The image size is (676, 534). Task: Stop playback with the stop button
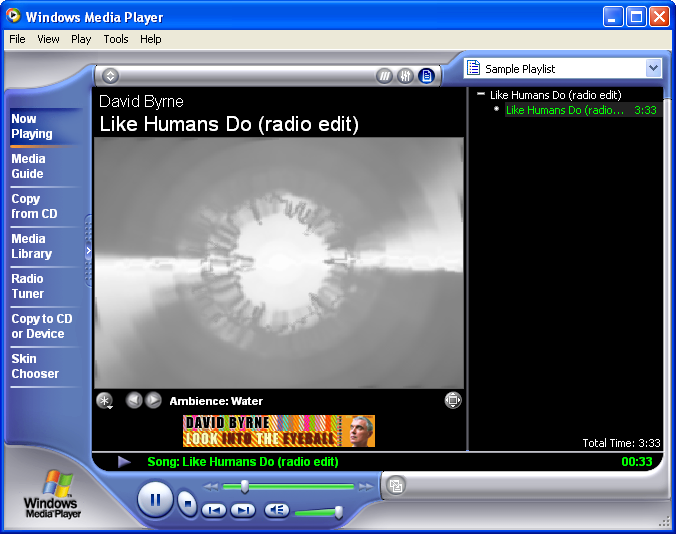[187, 503]
